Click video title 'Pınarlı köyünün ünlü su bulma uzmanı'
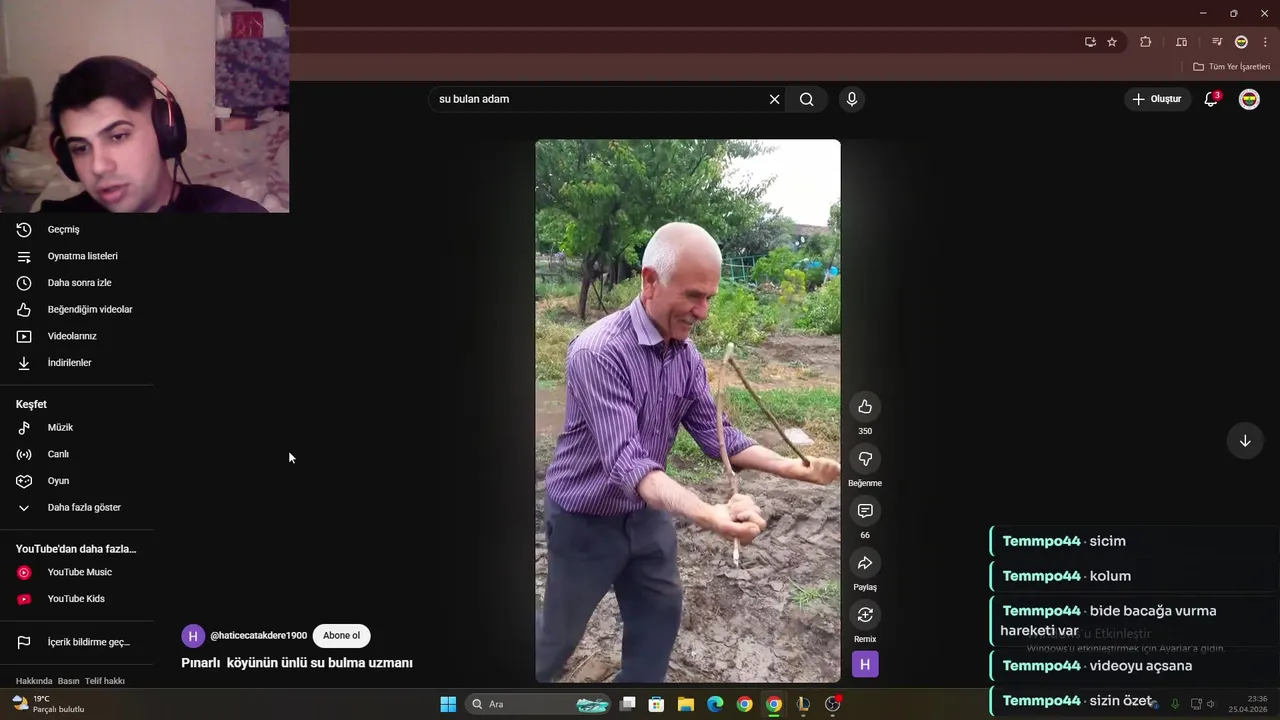This screenshot has height=720, width=1280. tap(297, 663)
